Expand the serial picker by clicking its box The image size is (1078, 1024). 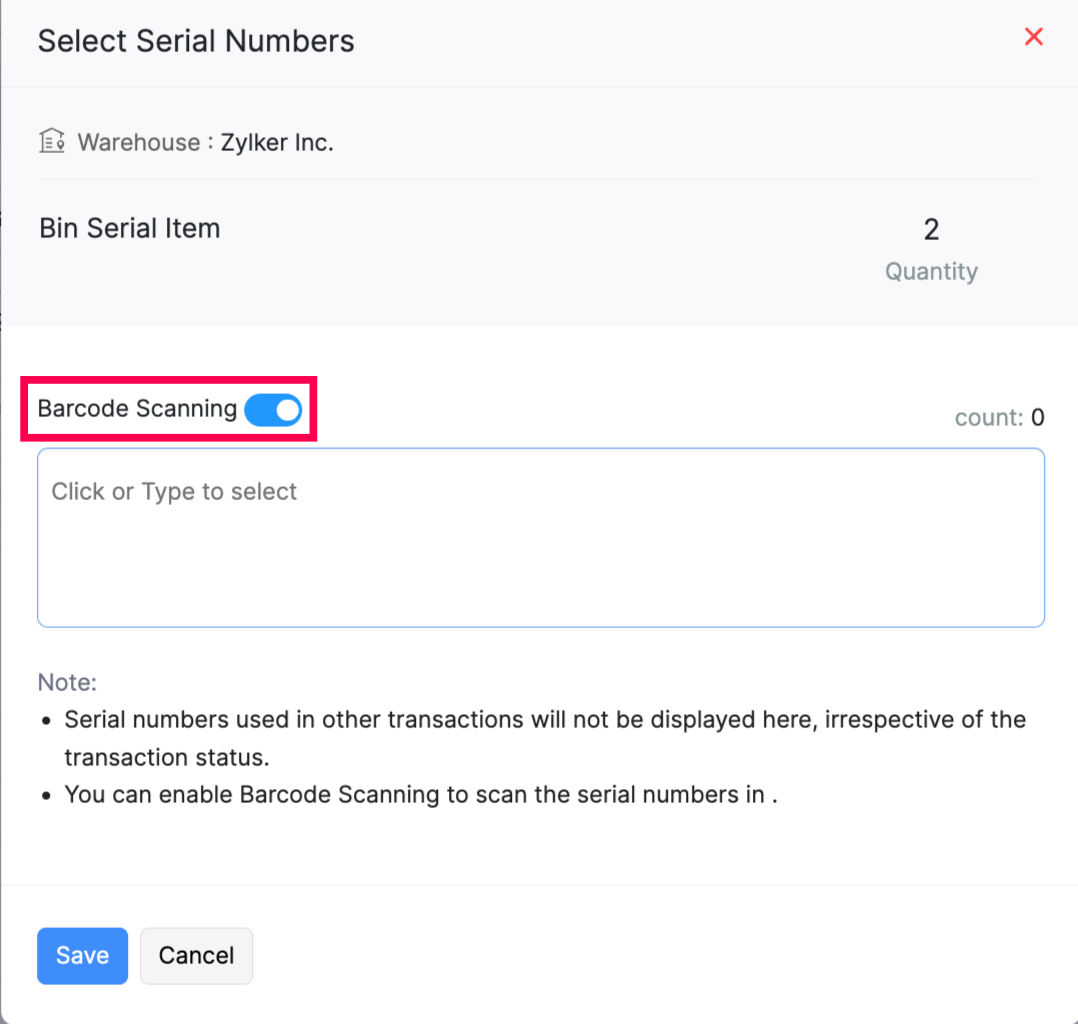(540, 537)
